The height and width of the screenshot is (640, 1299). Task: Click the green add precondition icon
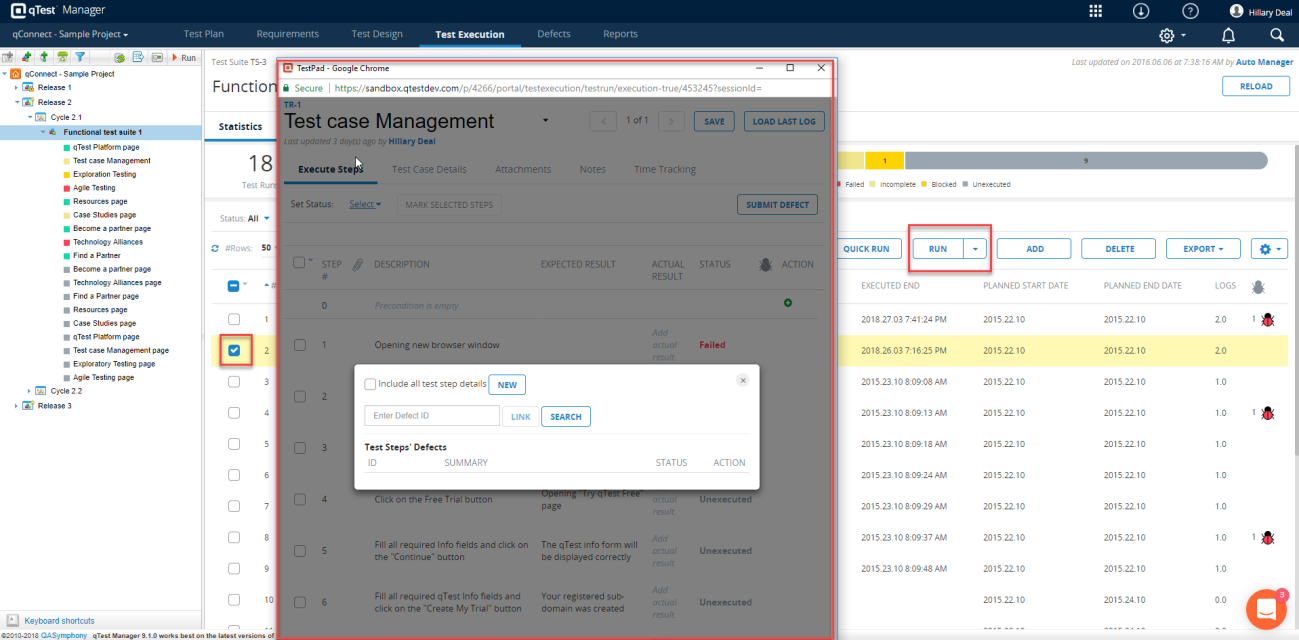[788, 302]
